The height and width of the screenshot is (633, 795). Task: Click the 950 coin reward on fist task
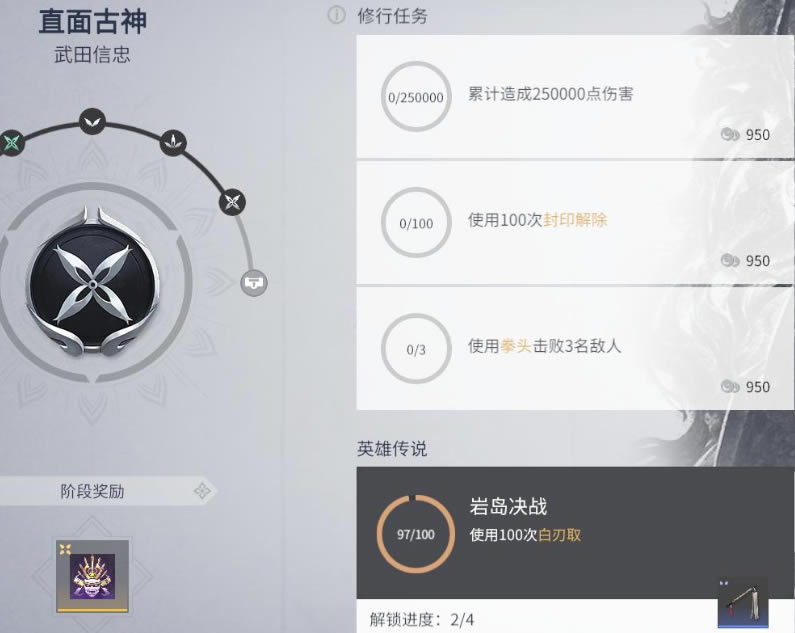point(745,387)
